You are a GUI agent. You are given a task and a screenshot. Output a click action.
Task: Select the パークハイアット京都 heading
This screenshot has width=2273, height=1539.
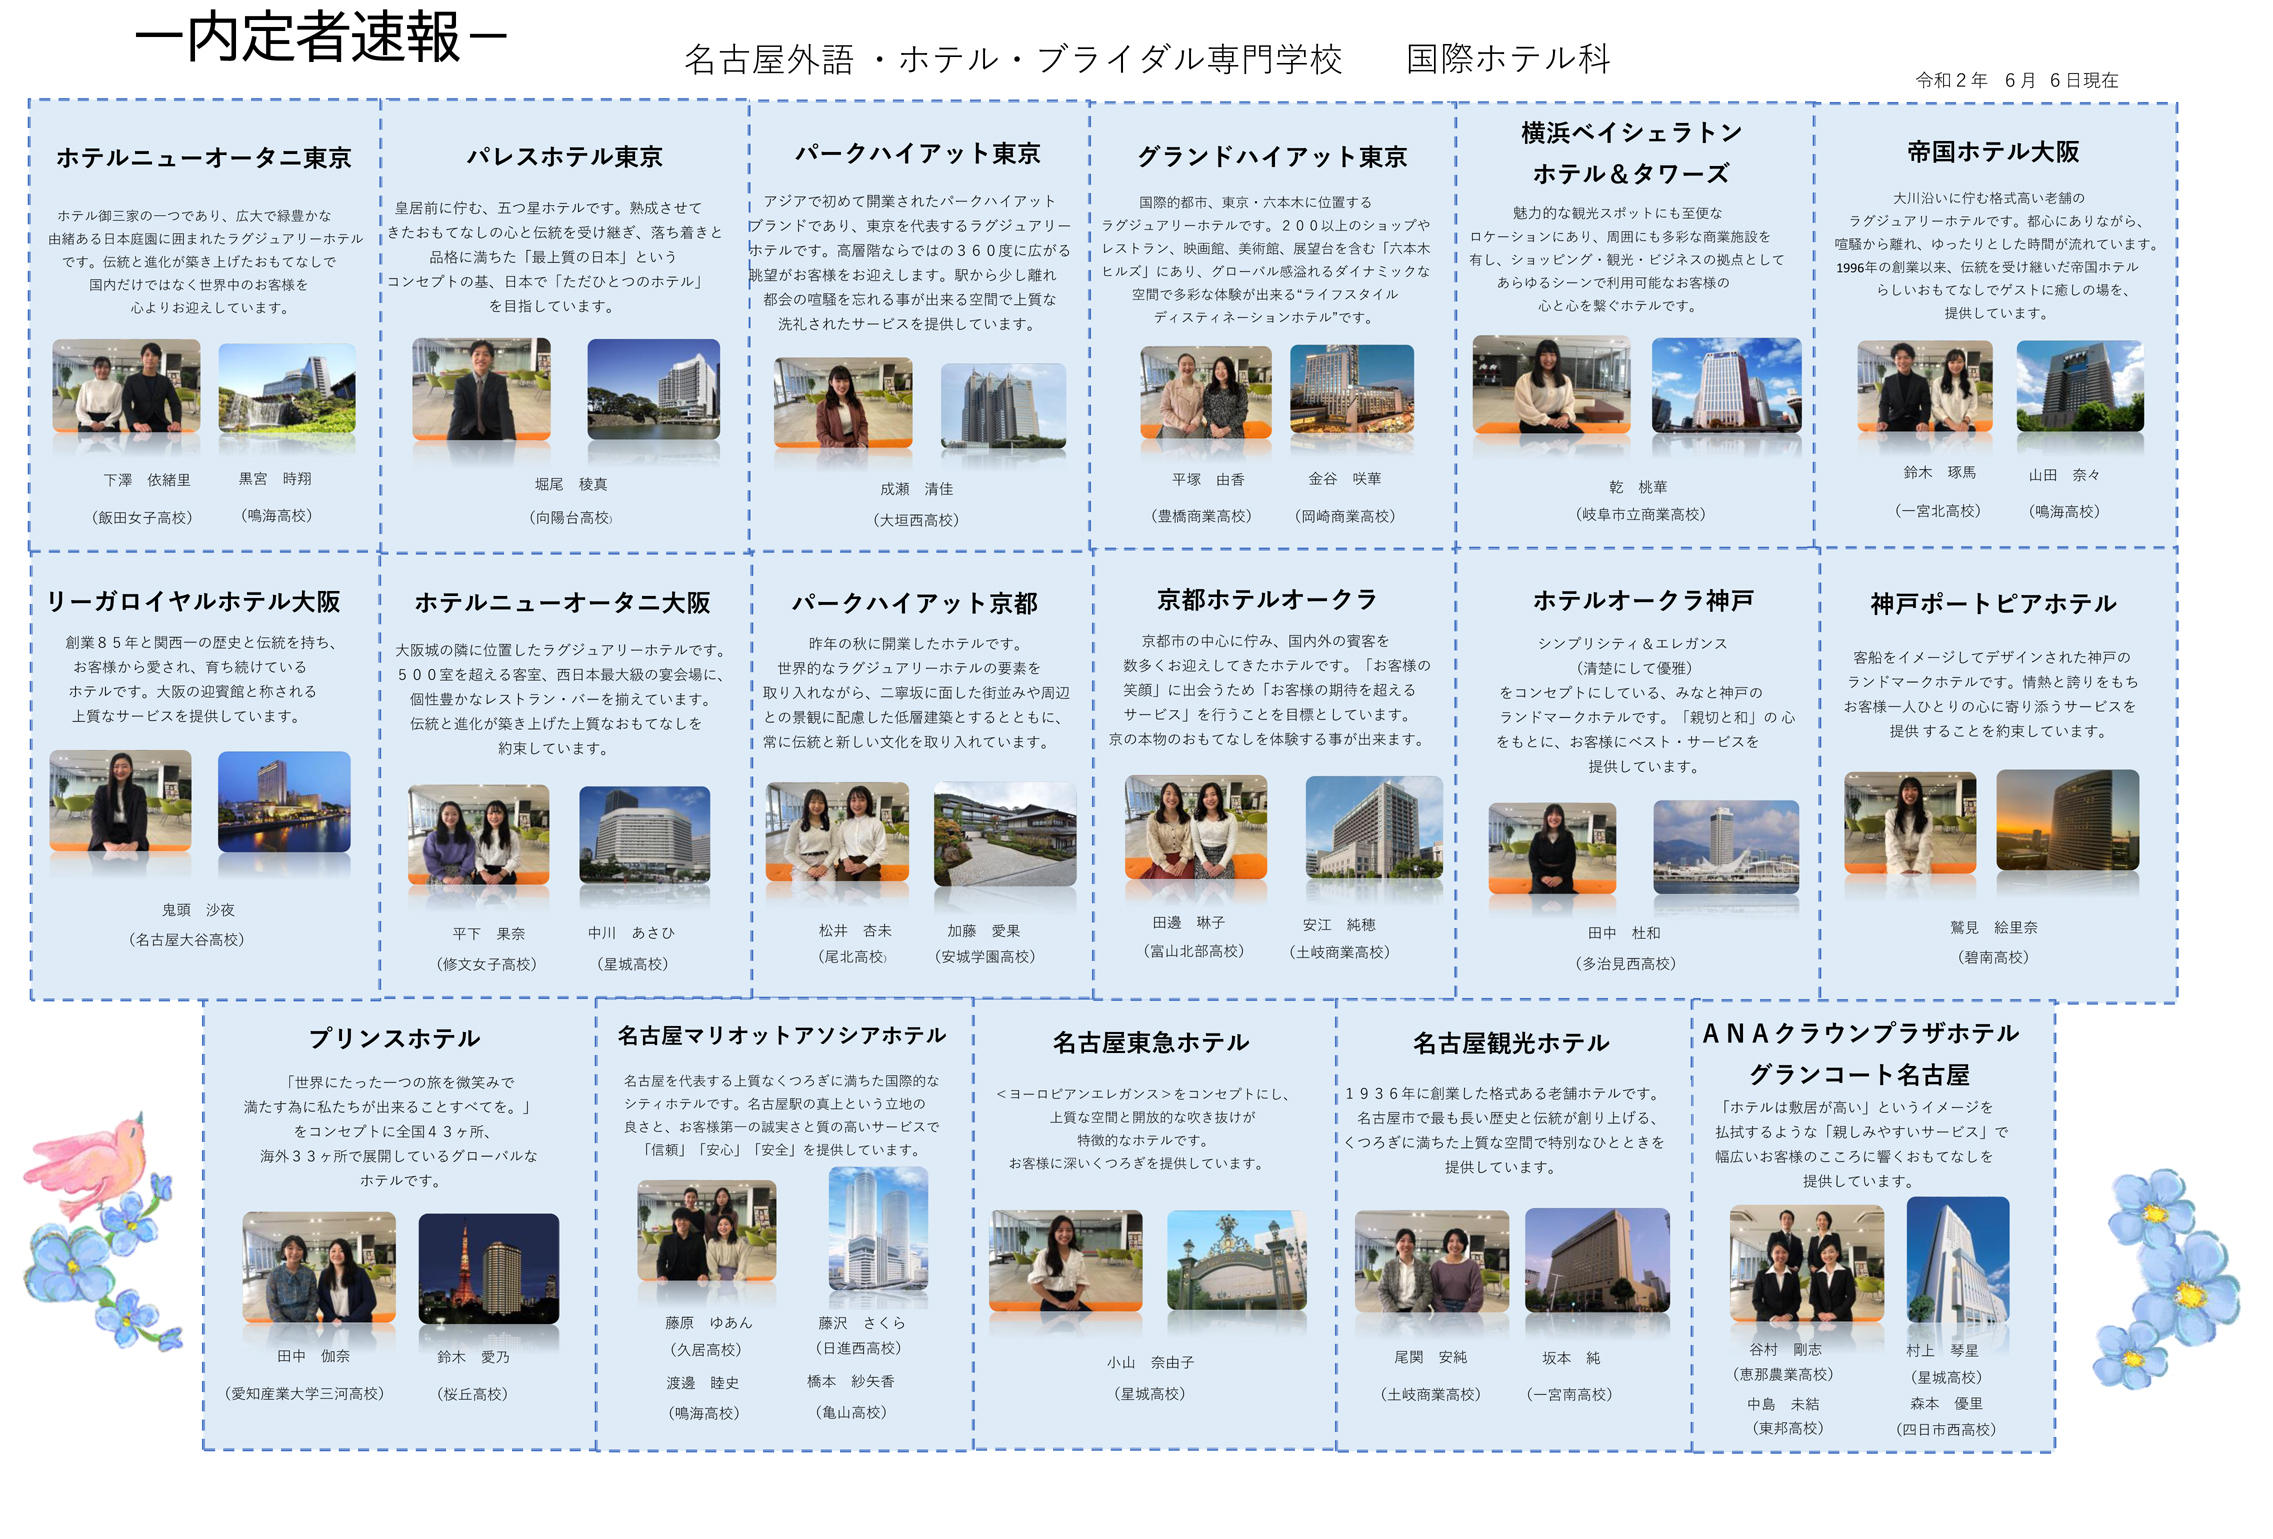coord(914,603)
